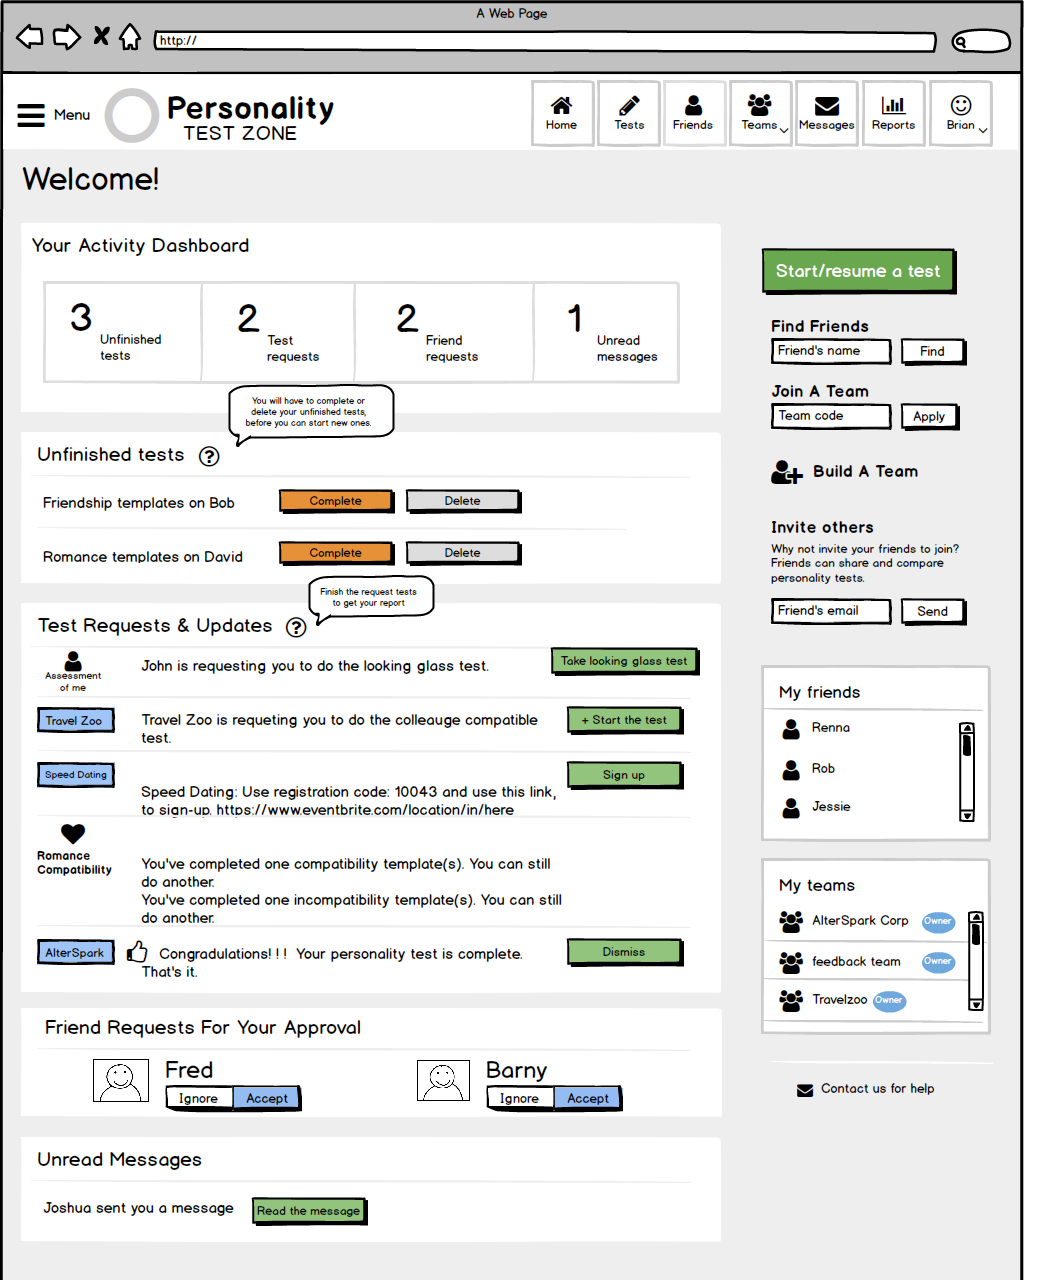The image size is (1047, 1280).
Task: Click the browser search magnifier field
Action: [981, 41]
